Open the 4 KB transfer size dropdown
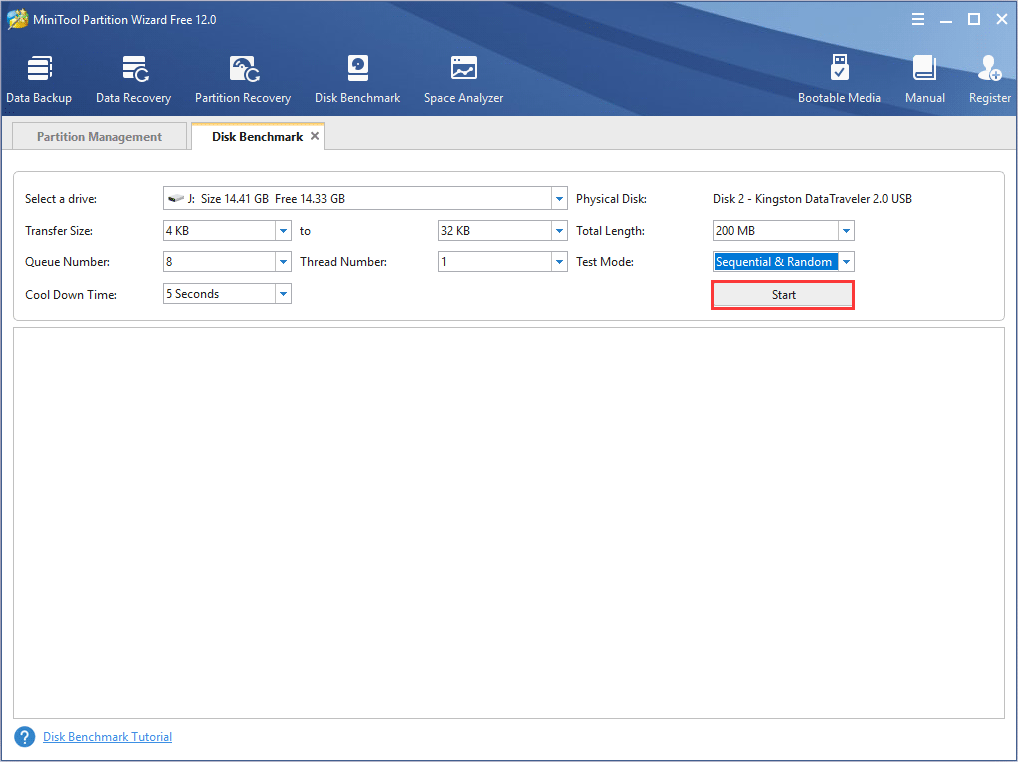The height and width of the screenshot is (762, 1018). (284, 230)
